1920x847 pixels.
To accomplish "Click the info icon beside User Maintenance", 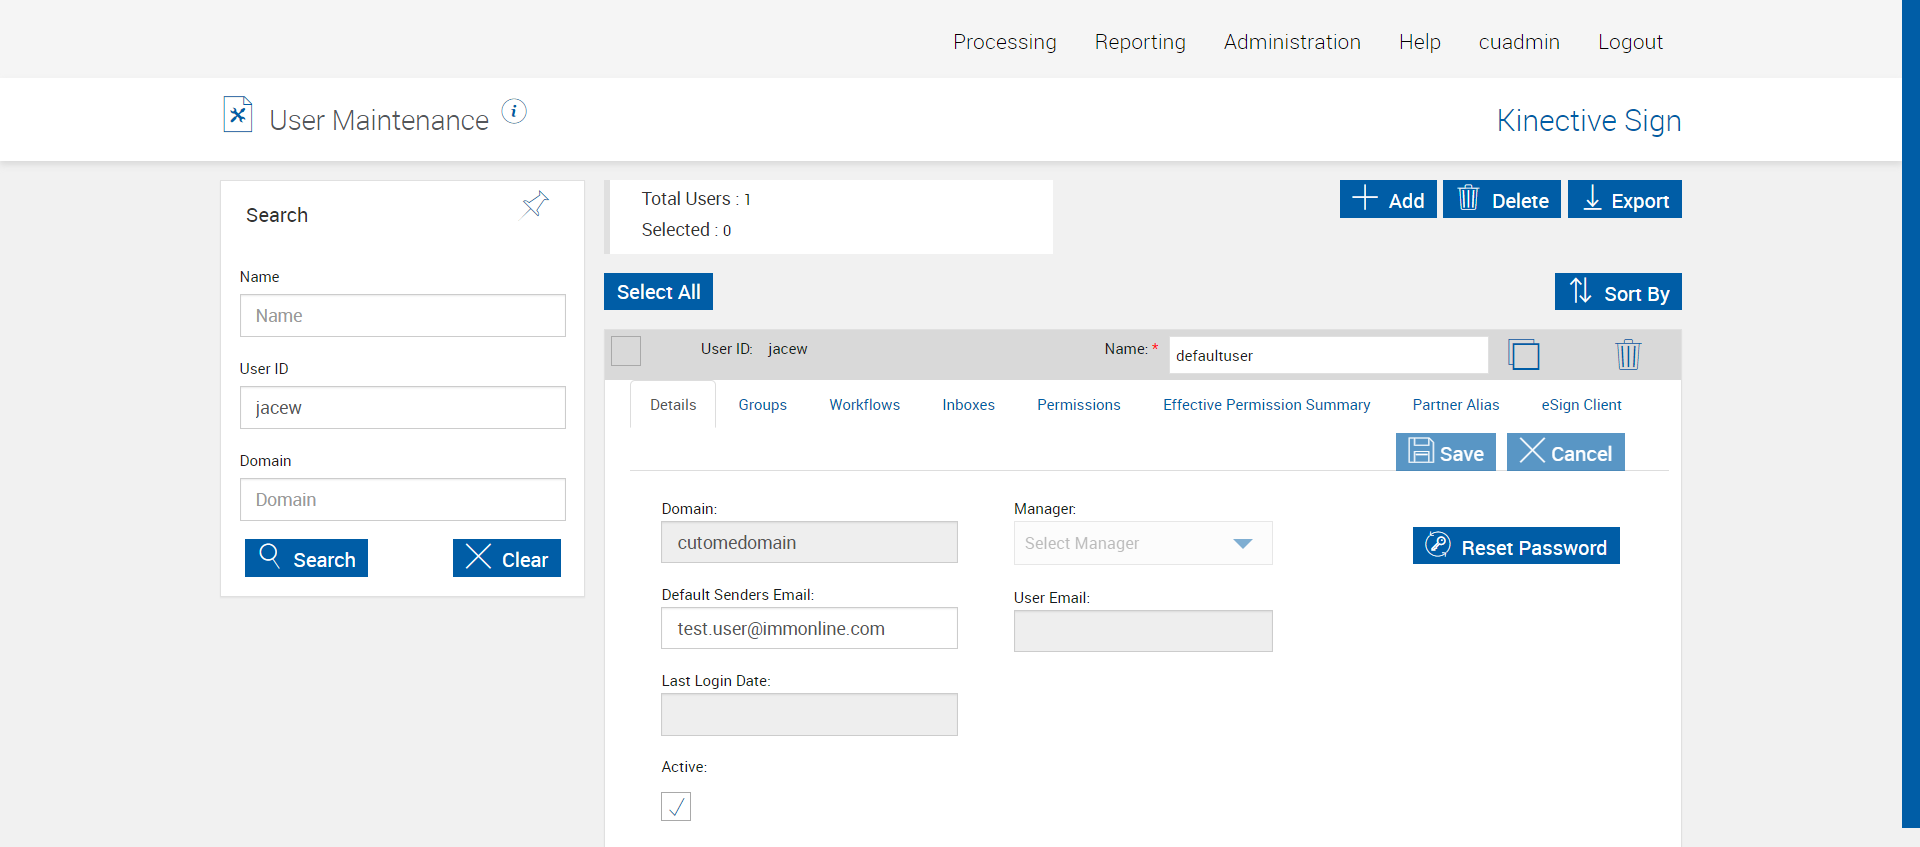I will (514, 111).
